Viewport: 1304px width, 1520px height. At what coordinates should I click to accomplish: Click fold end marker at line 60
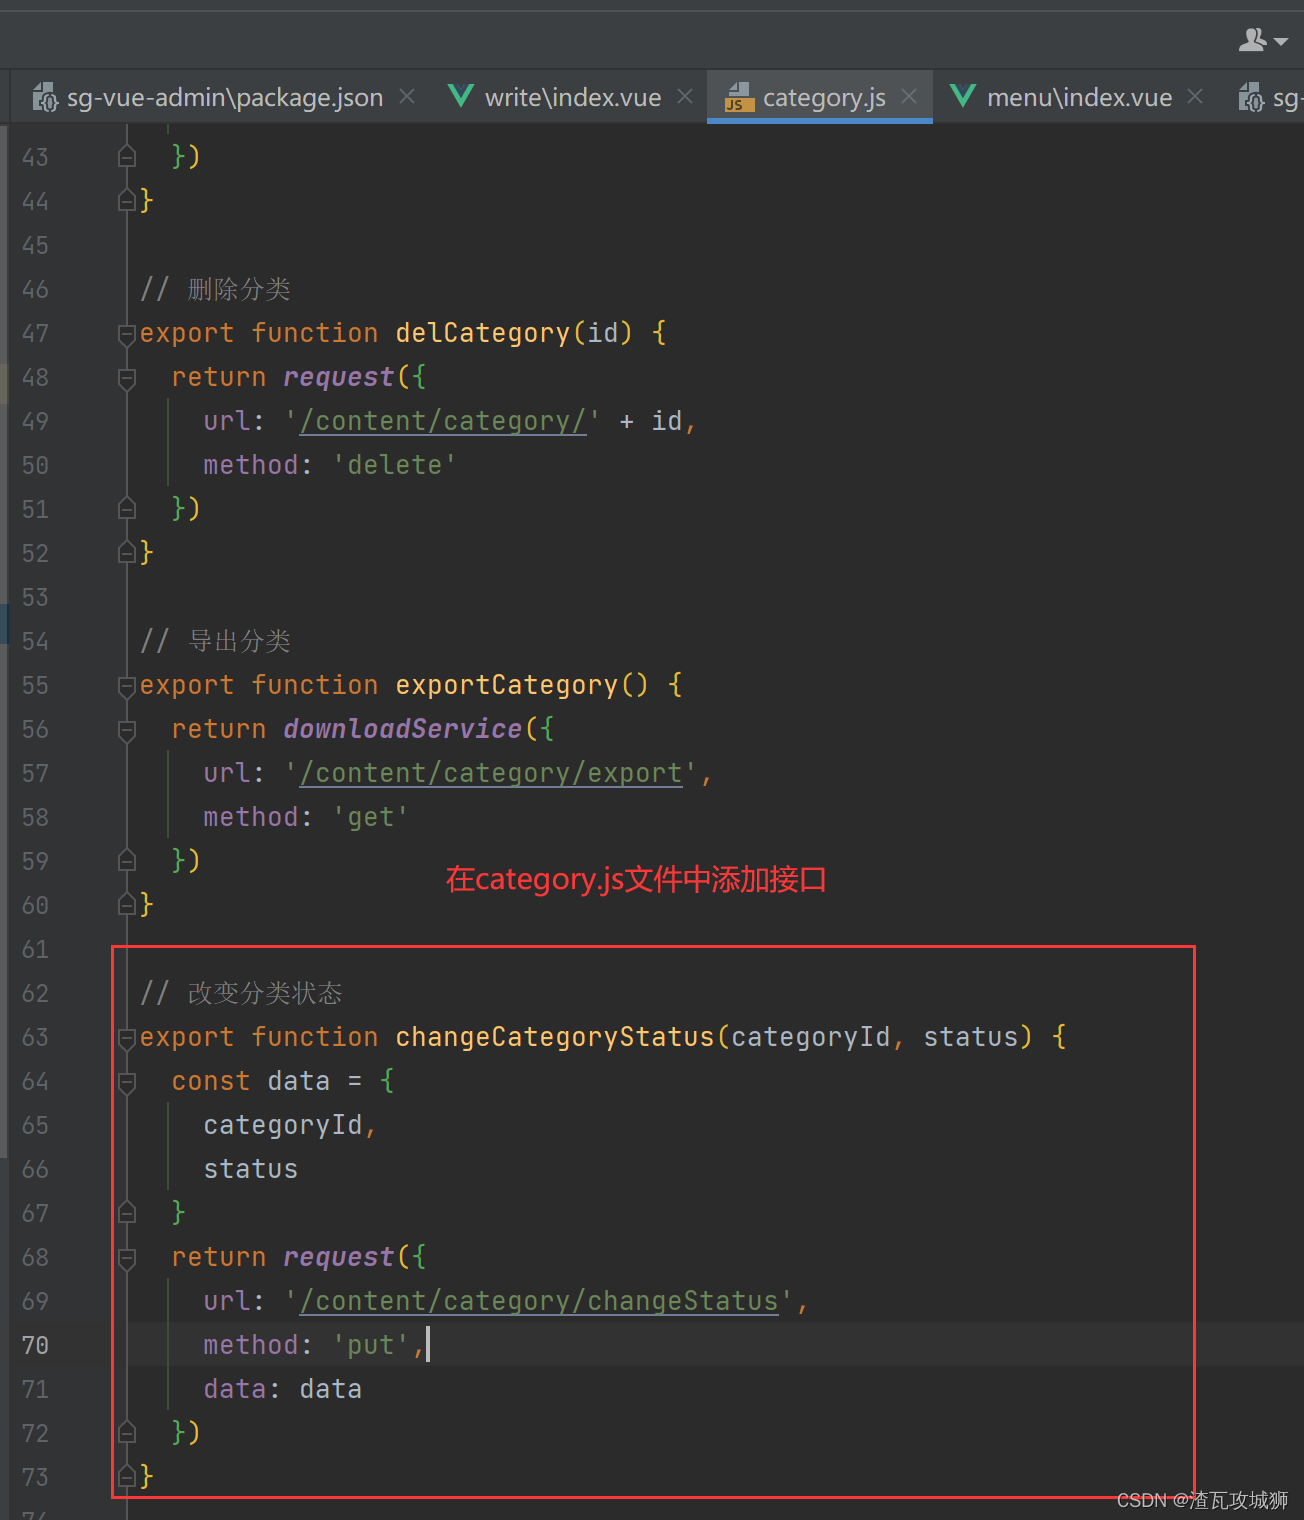(127, 905)
